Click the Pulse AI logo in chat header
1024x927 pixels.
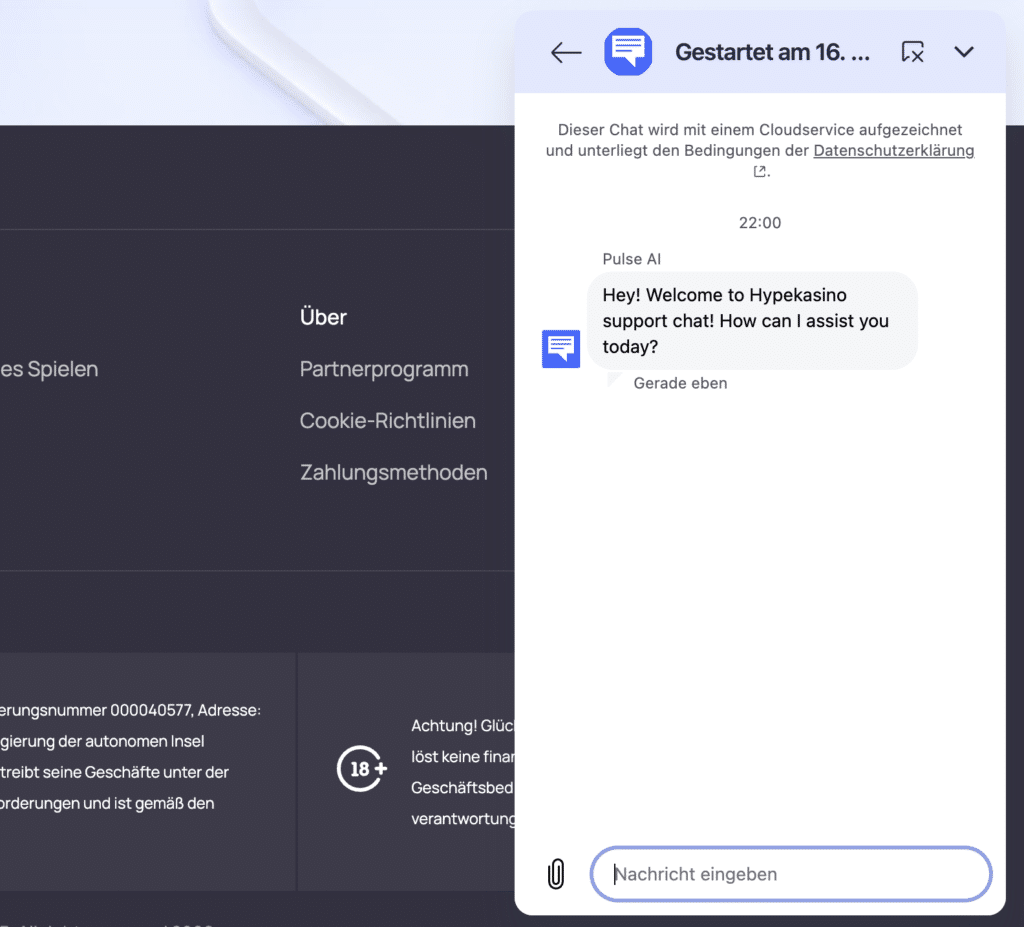coord(628,52)
